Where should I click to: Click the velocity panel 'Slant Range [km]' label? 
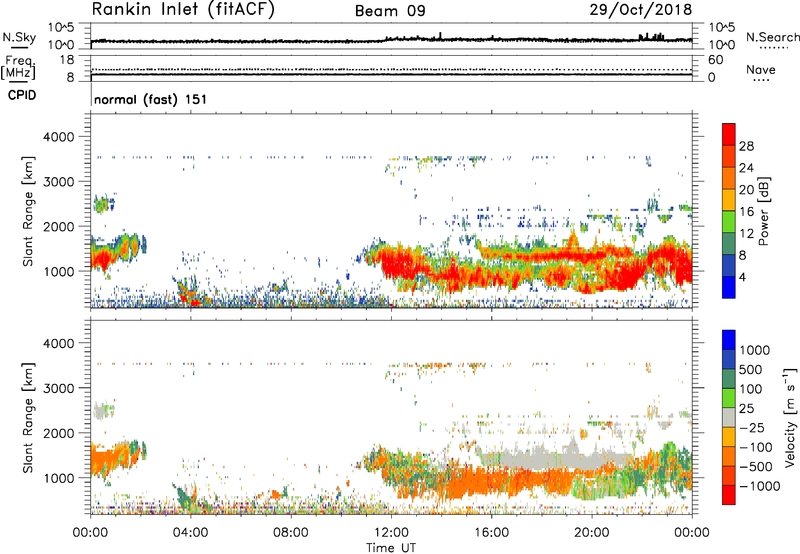click(x=28, y=417)
